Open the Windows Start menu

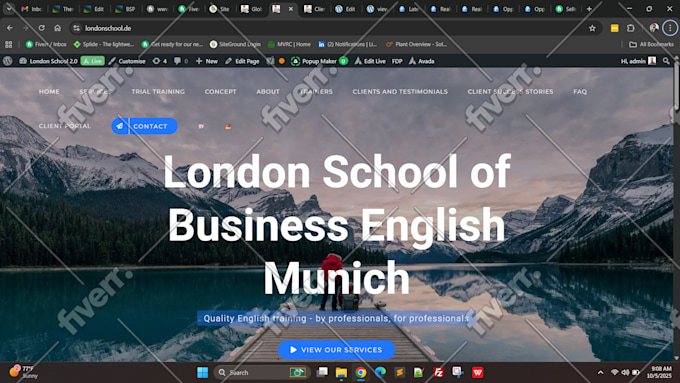pyautogui.click(x=203, y=372)
